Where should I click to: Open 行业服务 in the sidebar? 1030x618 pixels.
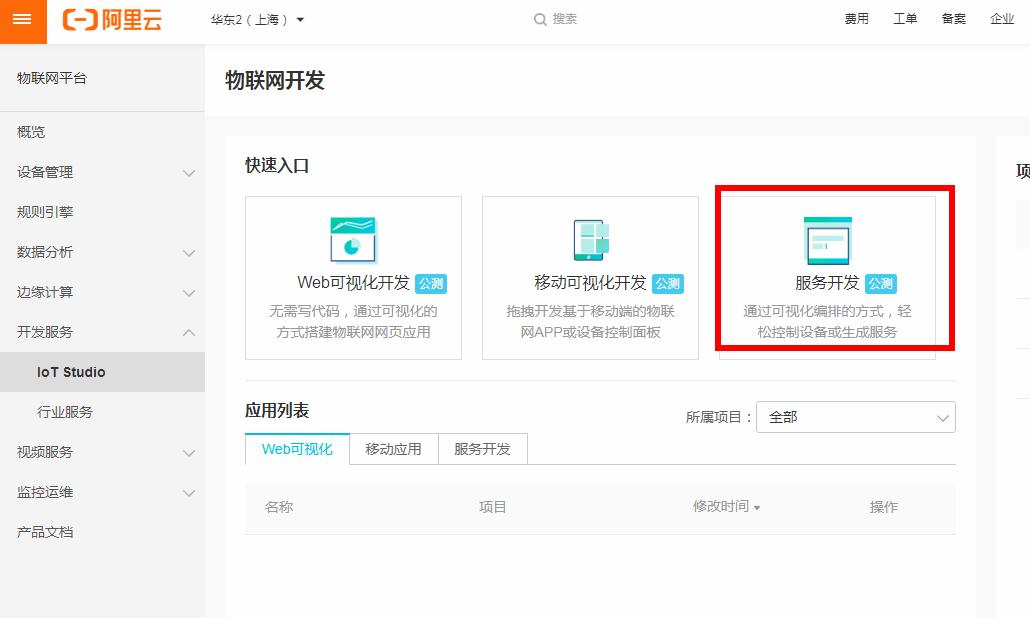(x=65, y=412)
